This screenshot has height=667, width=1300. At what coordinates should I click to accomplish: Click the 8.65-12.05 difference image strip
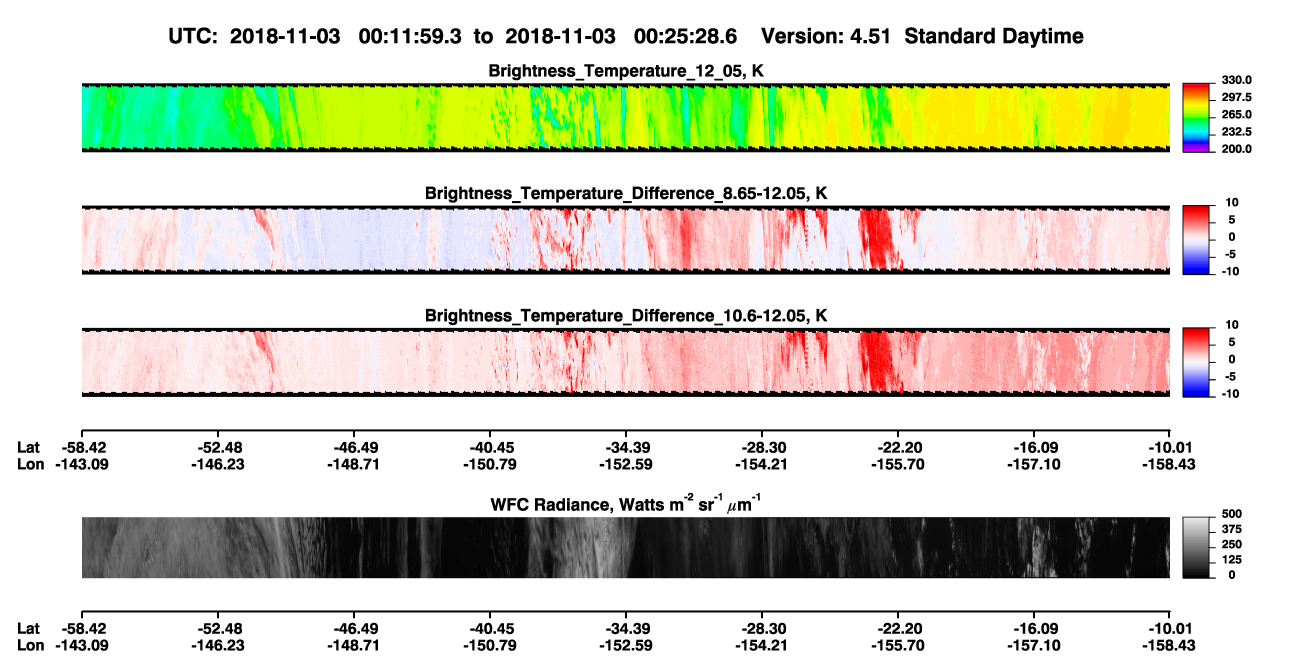(x=625, y=240)
